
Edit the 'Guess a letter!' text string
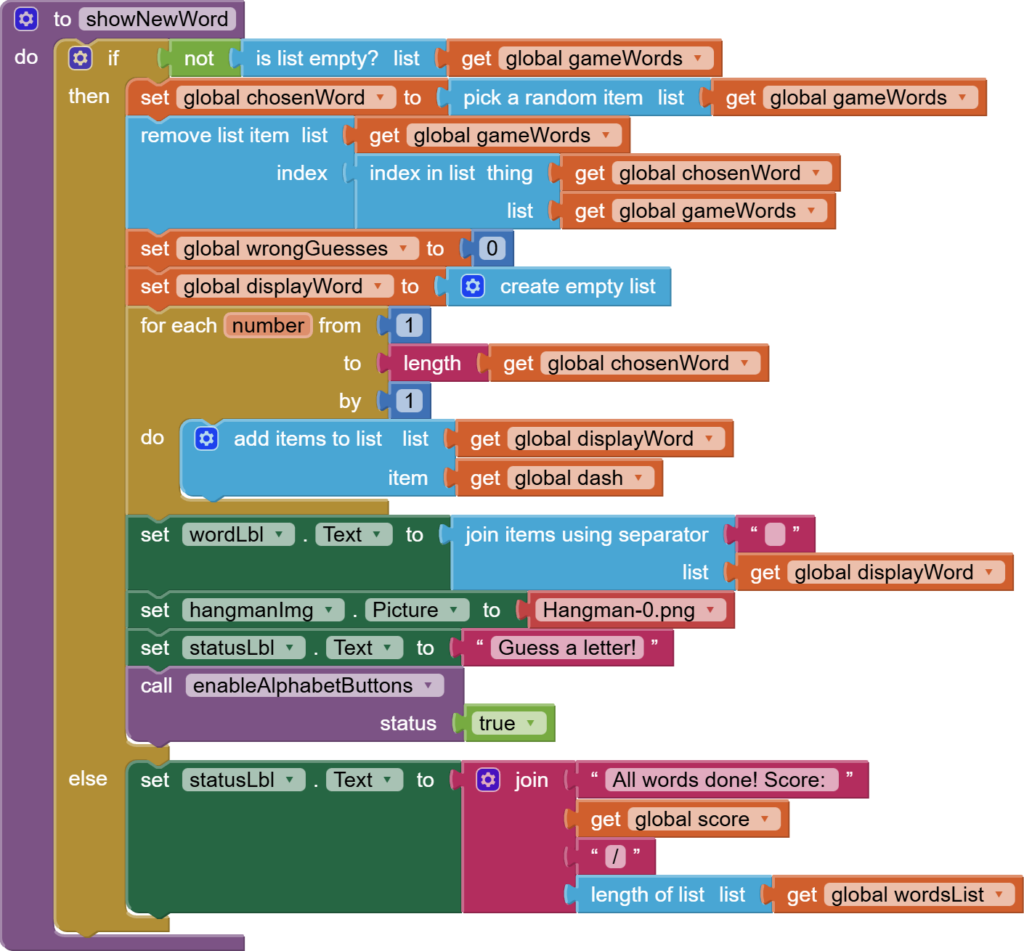[x=567, y=648]
